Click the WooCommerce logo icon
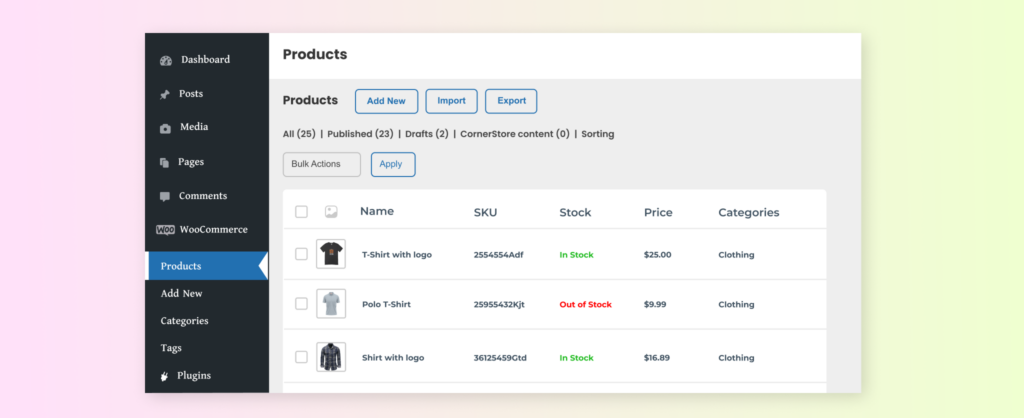The image size is (1024, 418). coord(165,230)
